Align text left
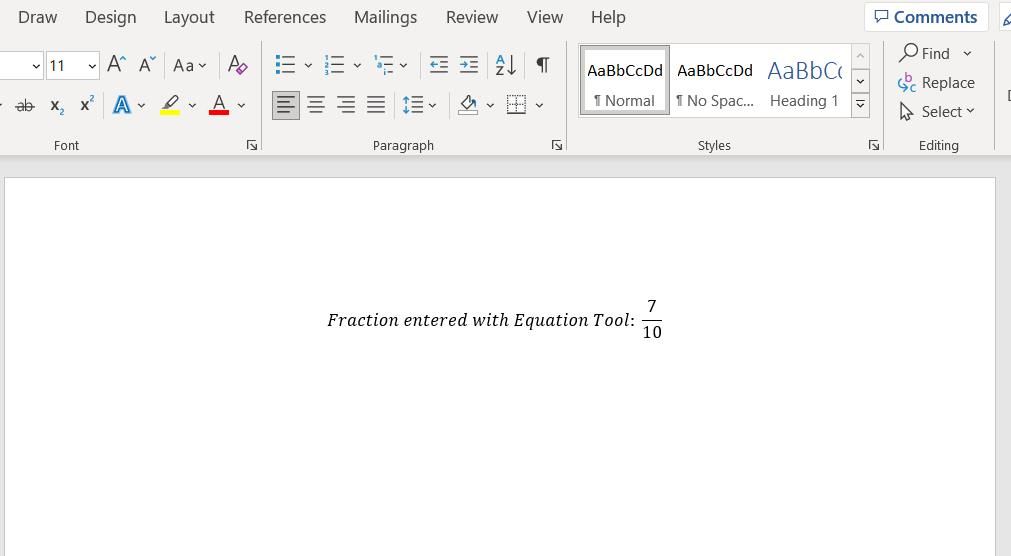 [286, 104]
